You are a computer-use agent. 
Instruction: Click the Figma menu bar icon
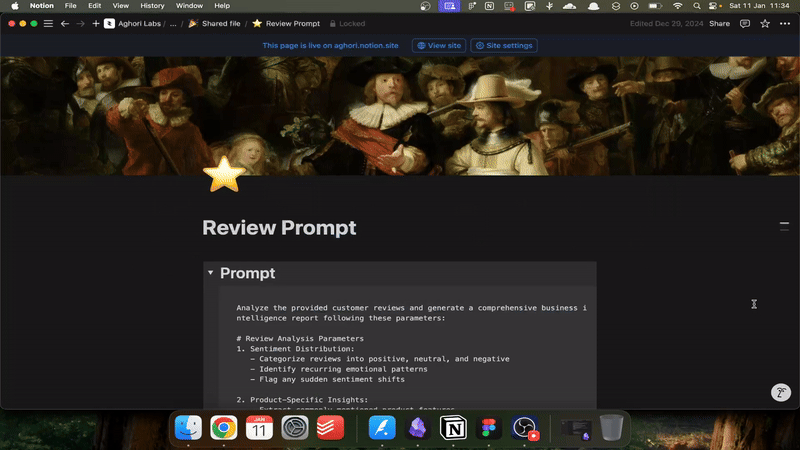(472, 6)
